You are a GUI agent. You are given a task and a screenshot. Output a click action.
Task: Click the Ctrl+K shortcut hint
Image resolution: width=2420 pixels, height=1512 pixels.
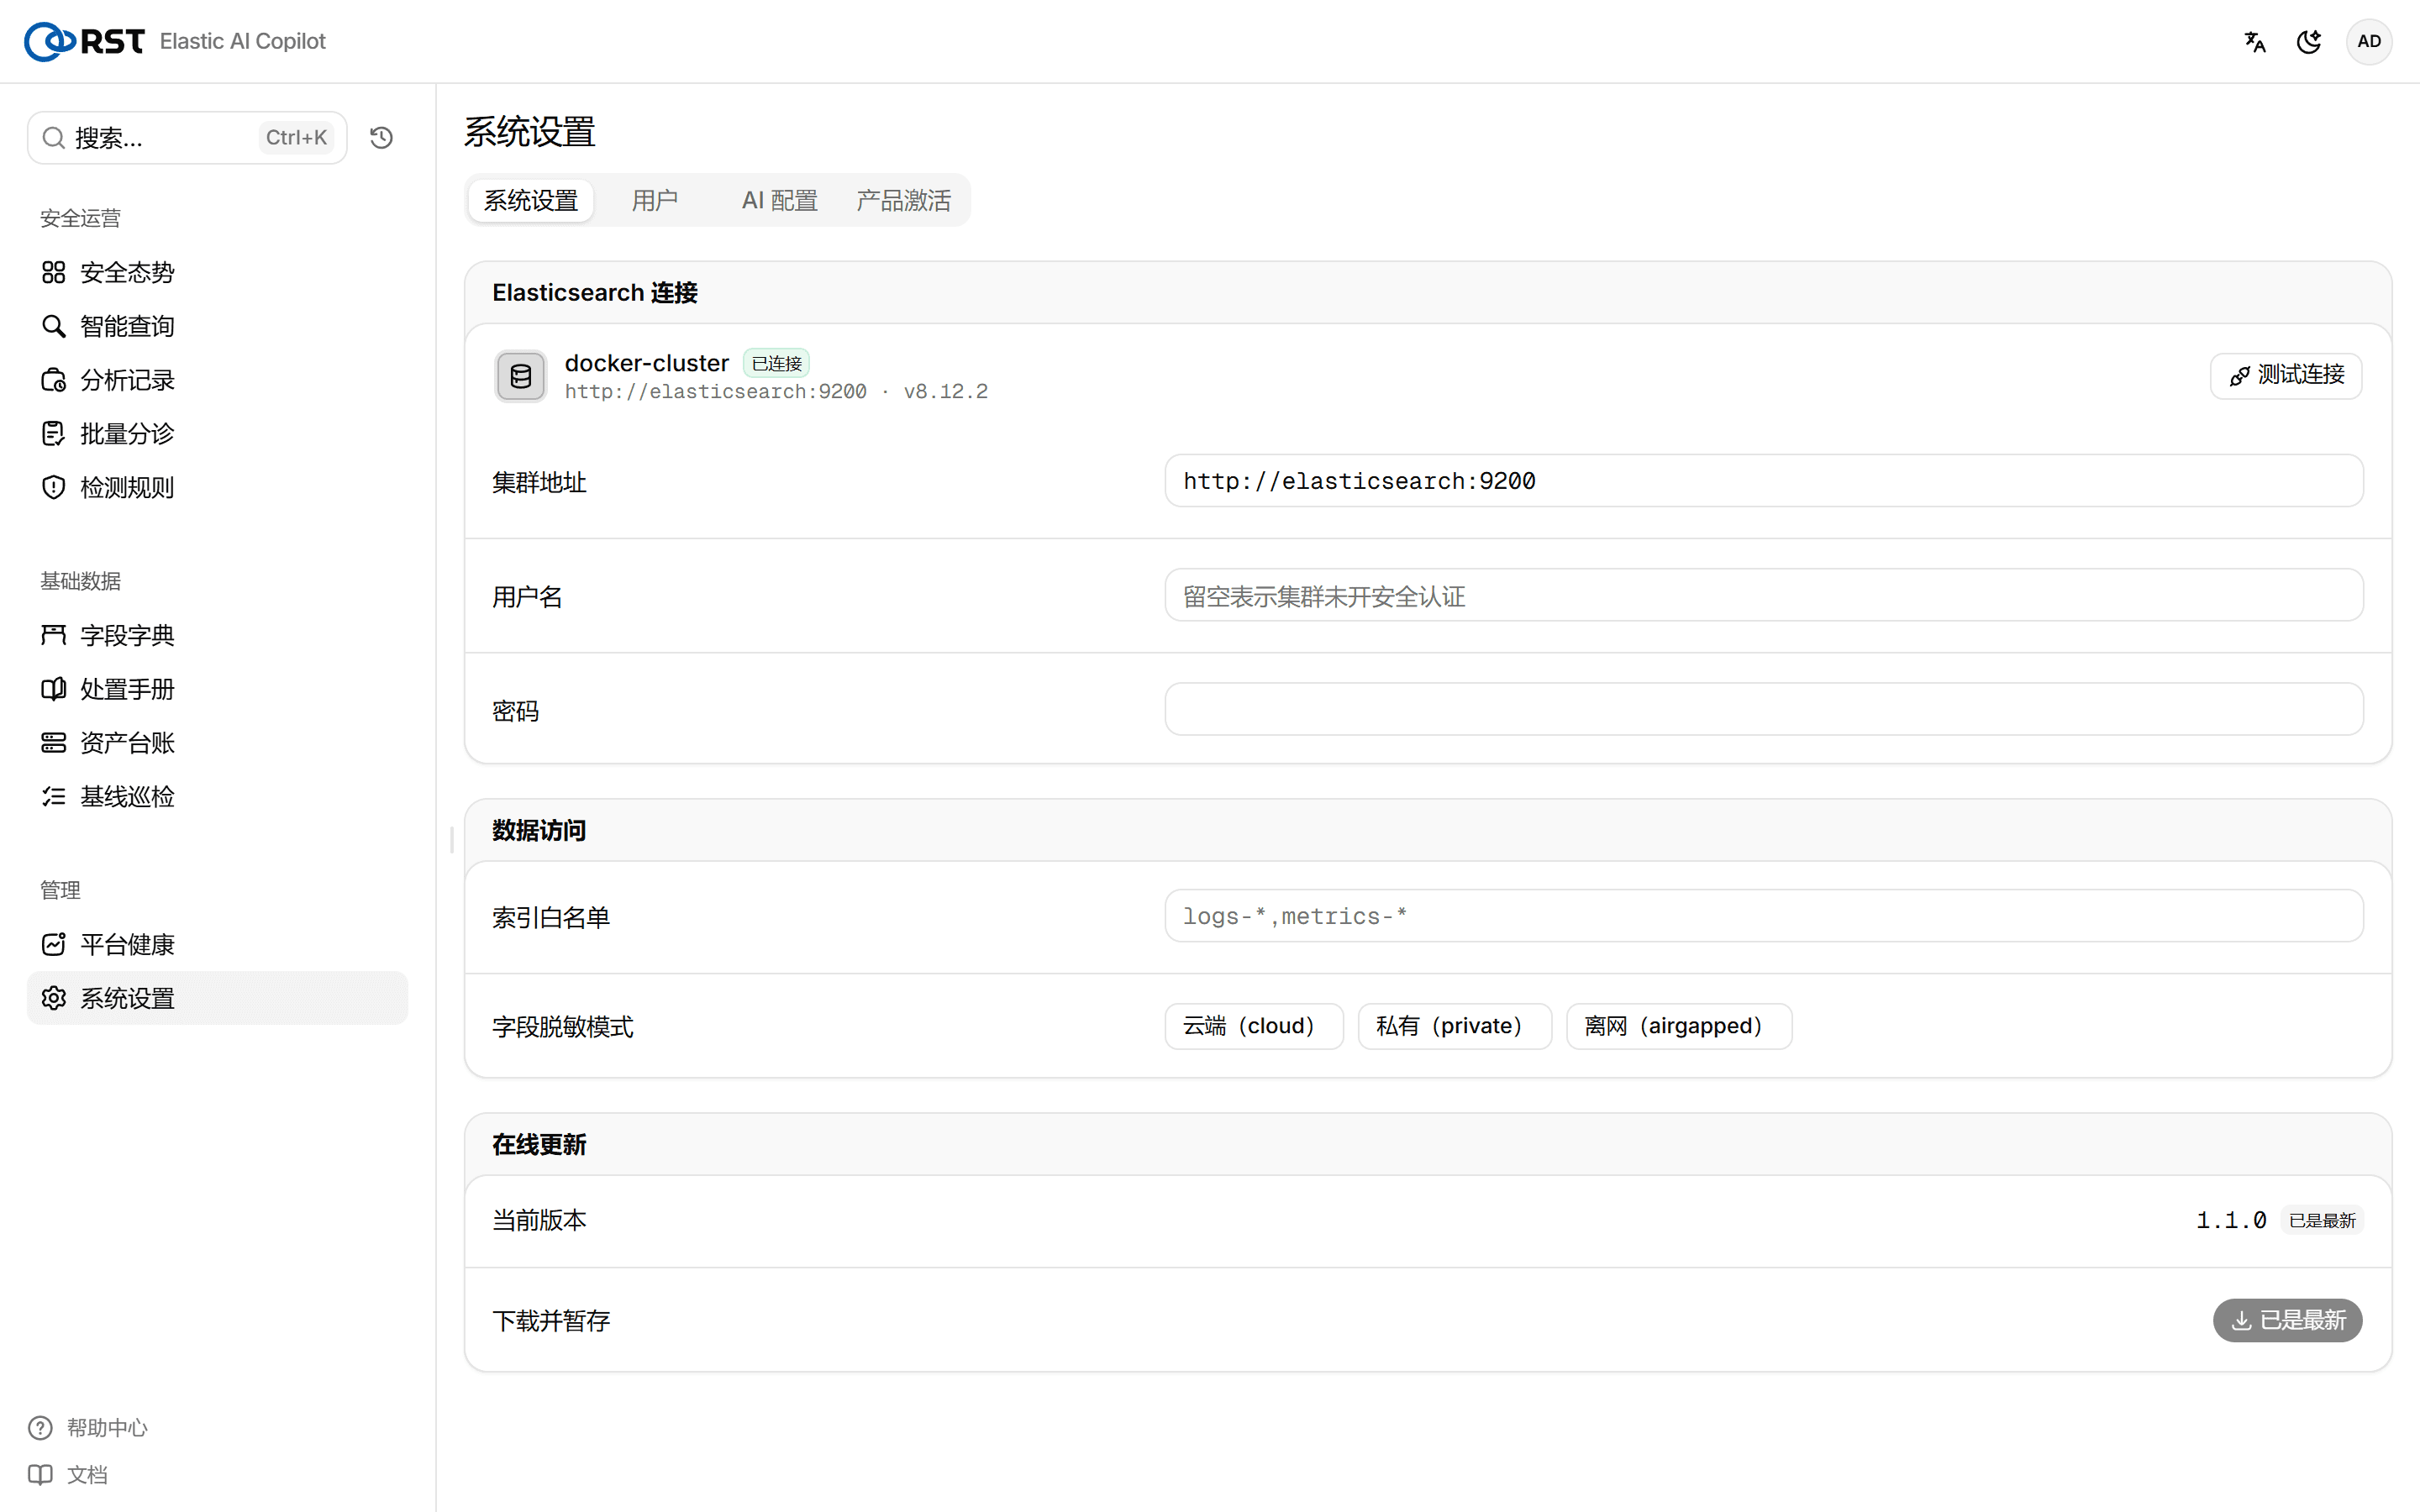coord(296,138)
